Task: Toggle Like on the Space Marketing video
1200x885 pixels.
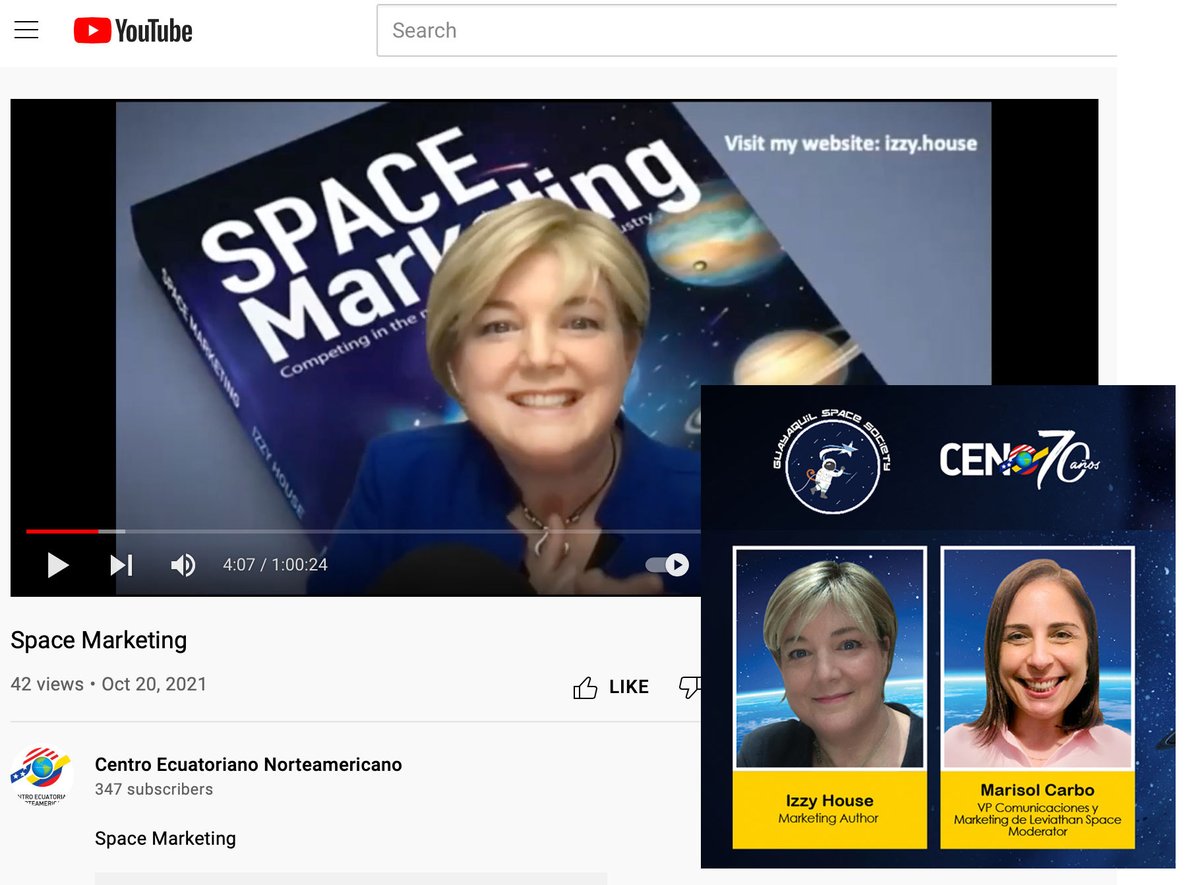Action: click(610, 687)
